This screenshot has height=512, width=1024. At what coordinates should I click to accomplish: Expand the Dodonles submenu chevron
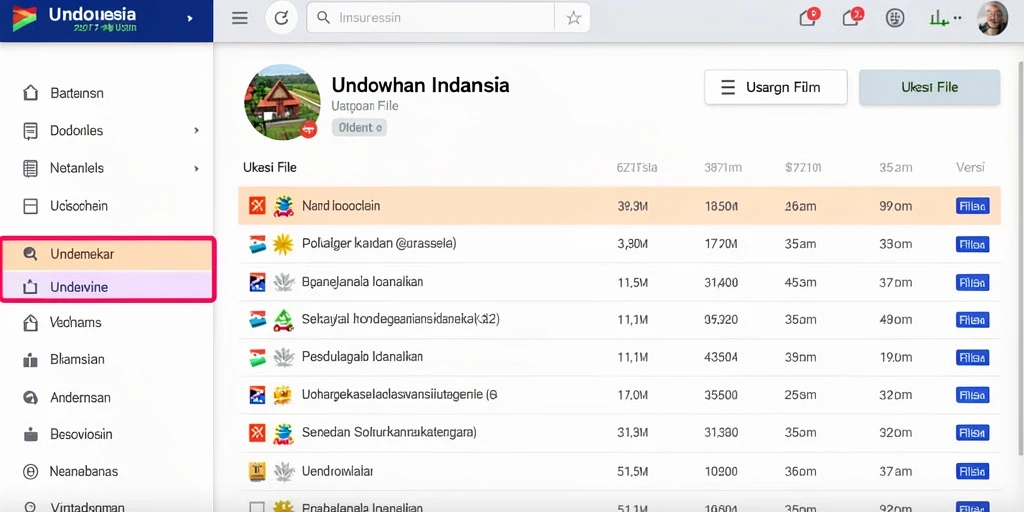(196, 131)
